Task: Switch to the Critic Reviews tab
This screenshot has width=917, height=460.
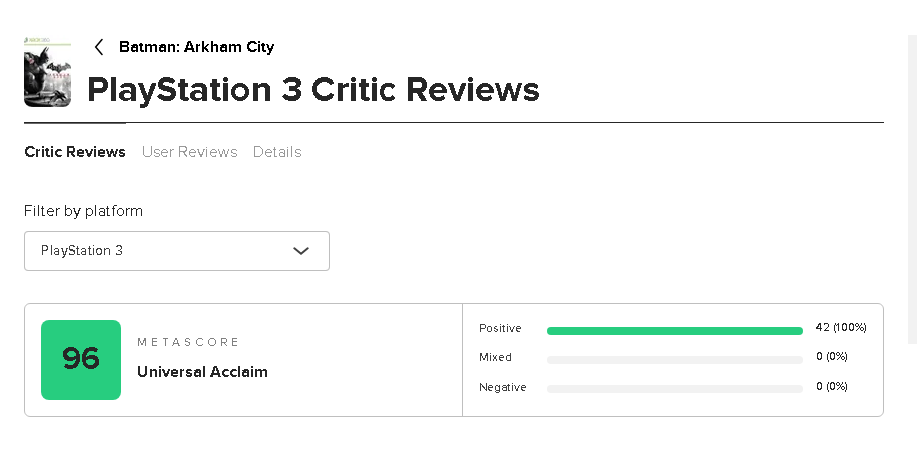Action: [x=75, y=152]
